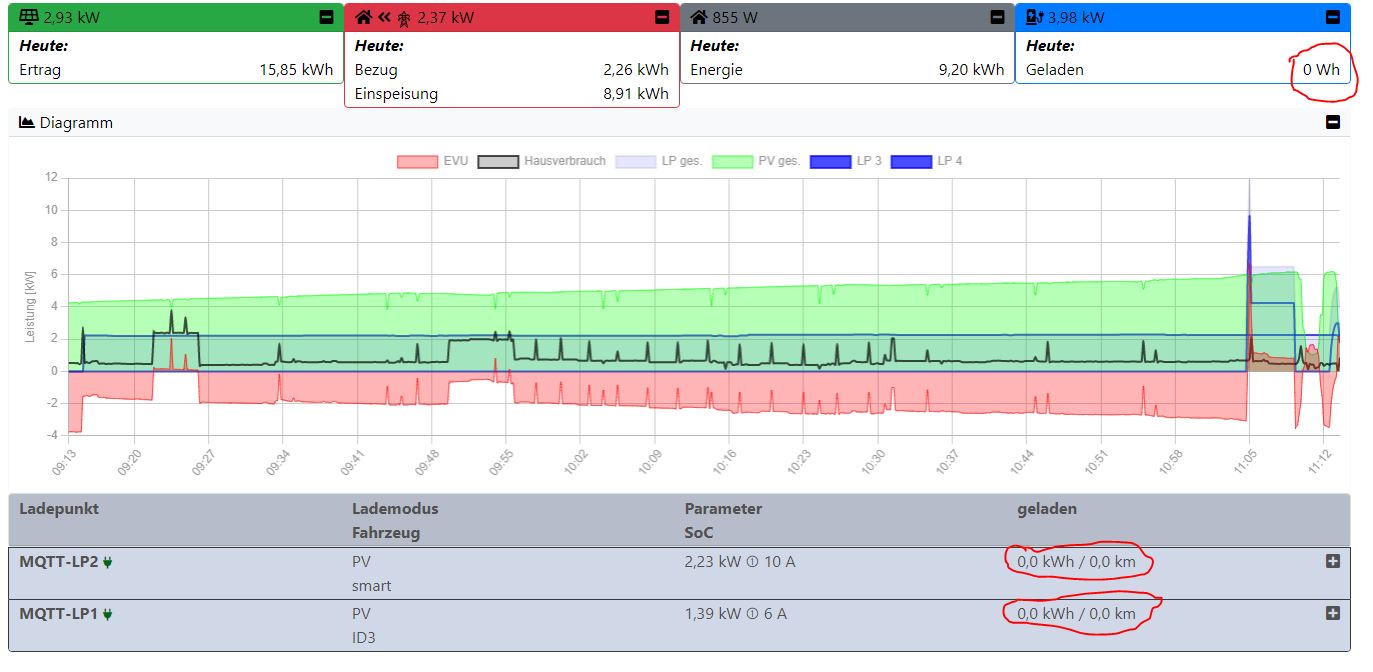Click PV charge mode for MQTT-LP1
The height and width of the screenshot is (672, 1373).
coord(361,613)
